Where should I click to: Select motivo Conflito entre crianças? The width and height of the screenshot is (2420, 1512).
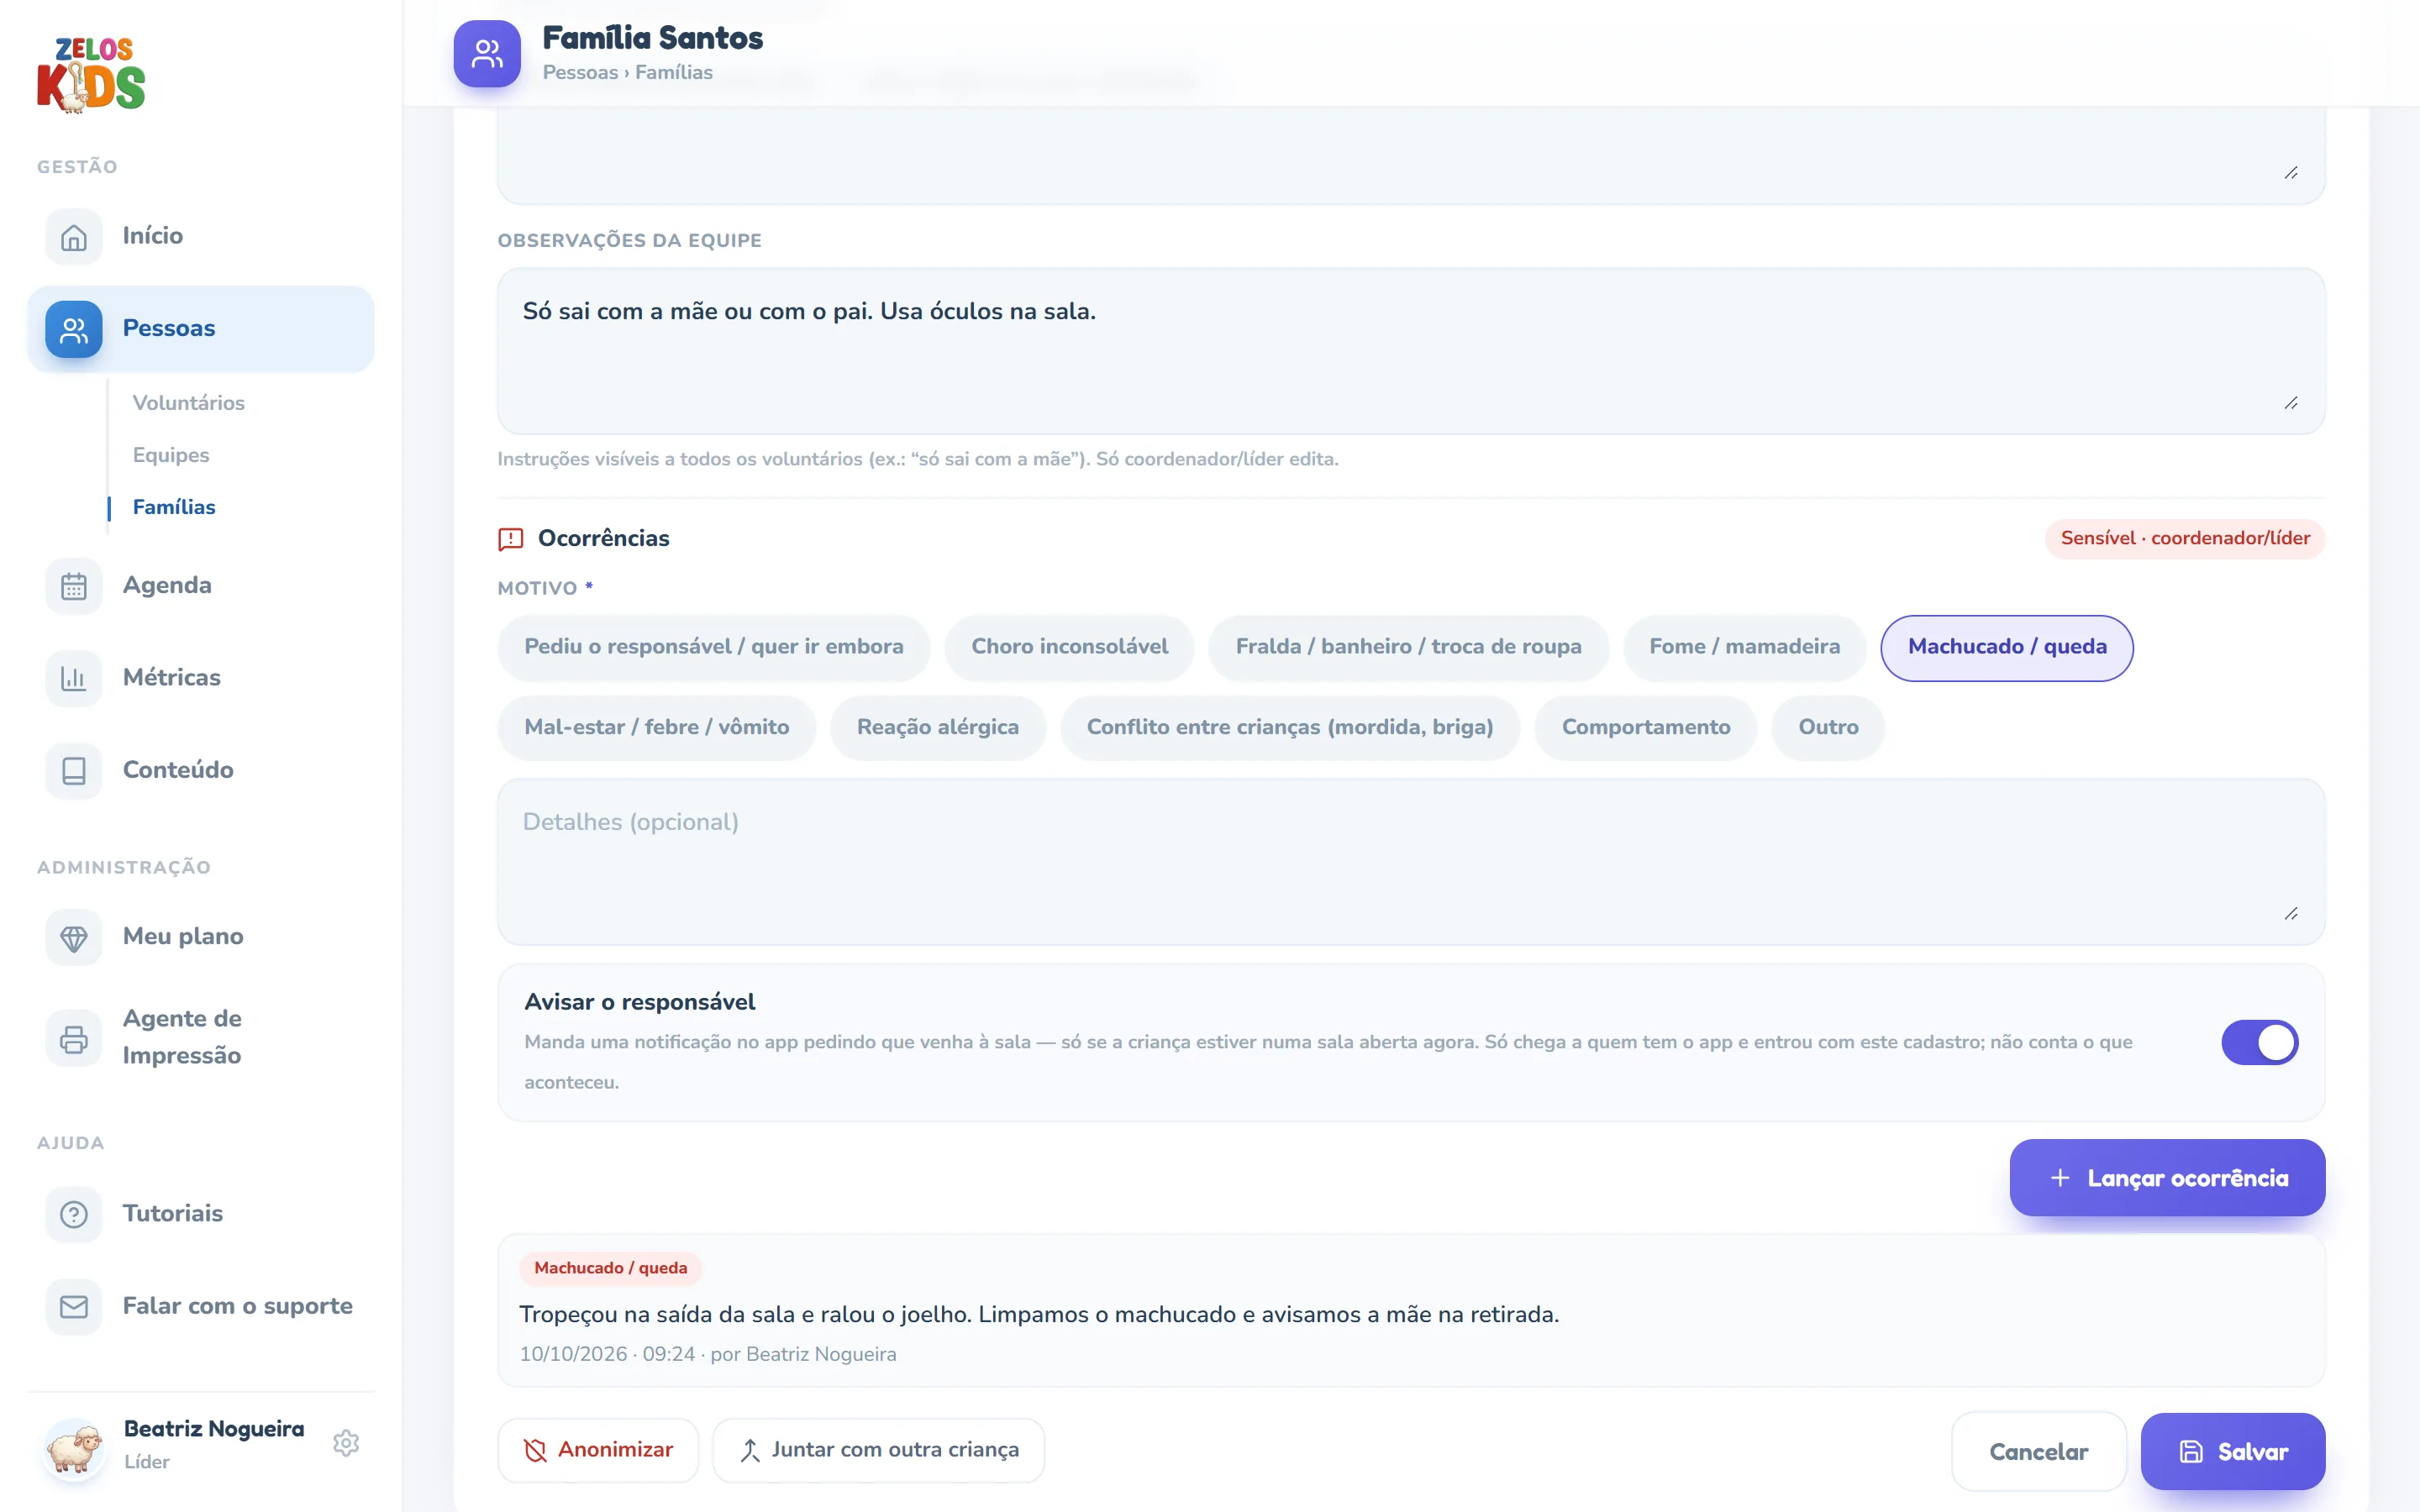1290,727
